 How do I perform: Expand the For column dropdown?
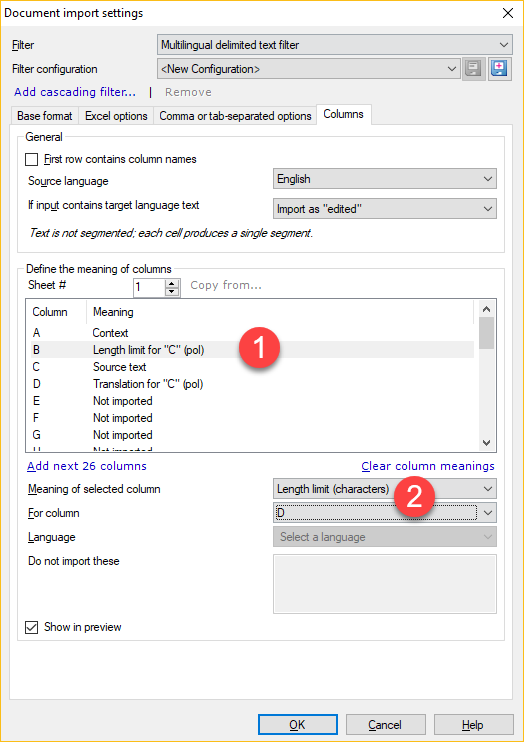point(385,512)
